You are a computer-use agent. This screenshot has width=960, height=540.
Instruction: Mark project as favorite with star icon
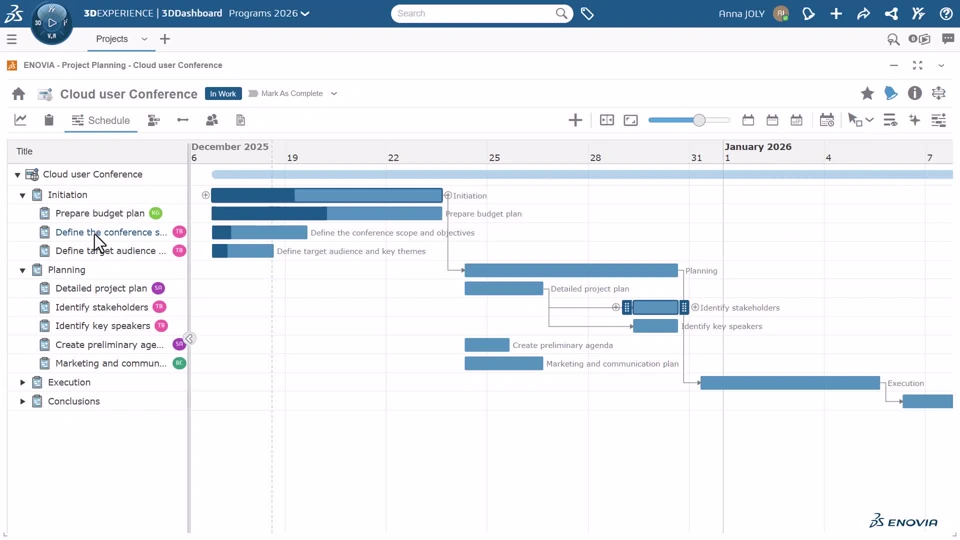(x=867, y=93)
